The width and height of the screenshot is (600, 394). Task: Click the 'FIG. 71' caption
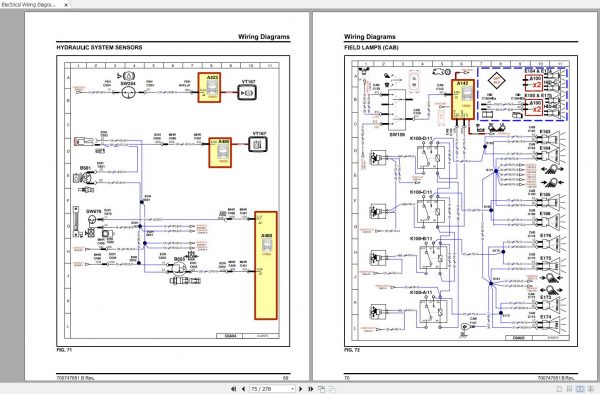(x=64, y=350)
